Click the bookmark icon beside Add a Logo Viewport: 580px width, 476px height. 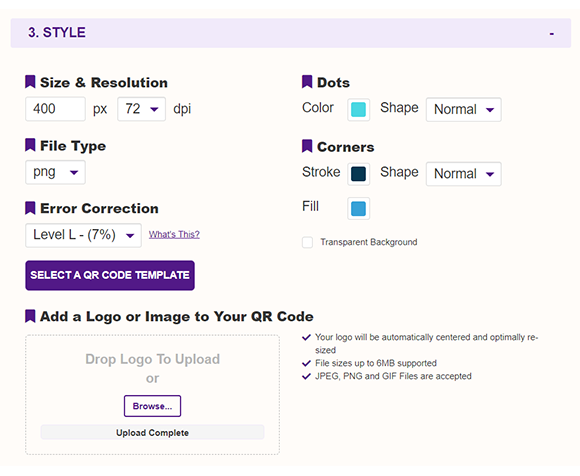click(30, 316)
